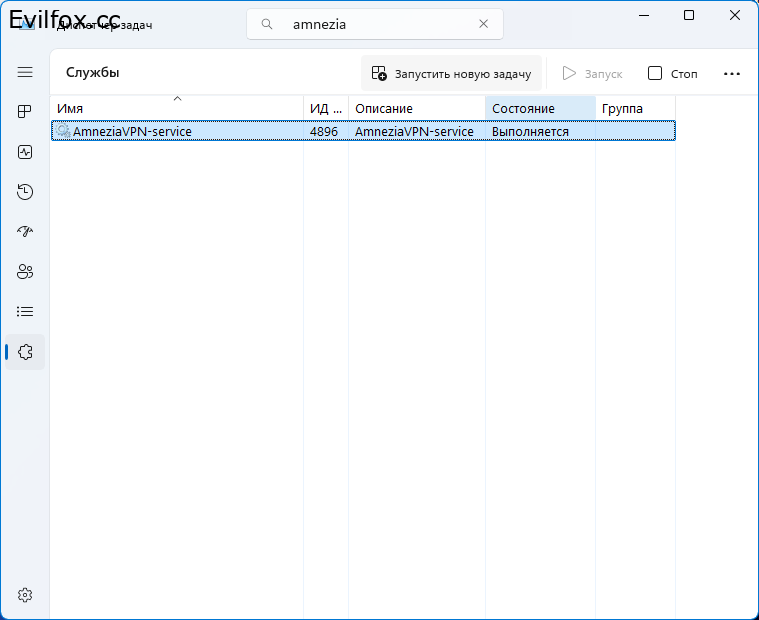Open Task Manager settings gear

click(25, 595)
